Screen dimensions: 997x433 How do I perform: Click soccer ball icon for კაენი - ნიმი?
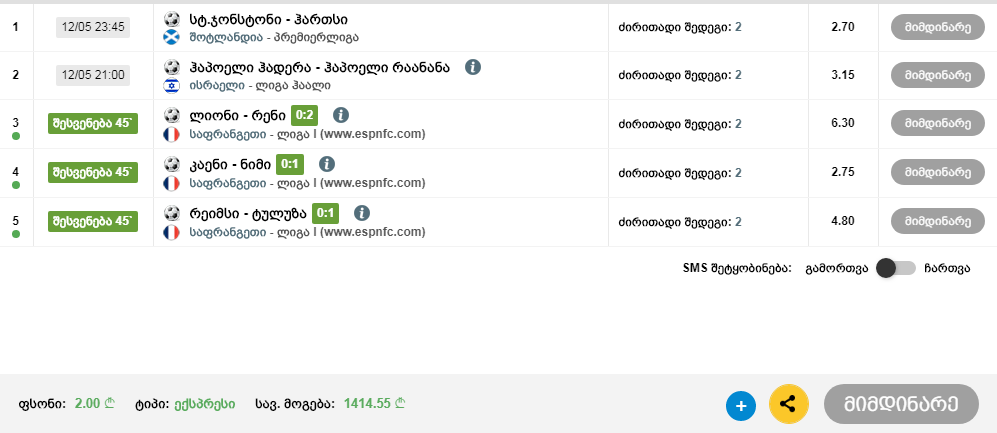coord(170,164)
